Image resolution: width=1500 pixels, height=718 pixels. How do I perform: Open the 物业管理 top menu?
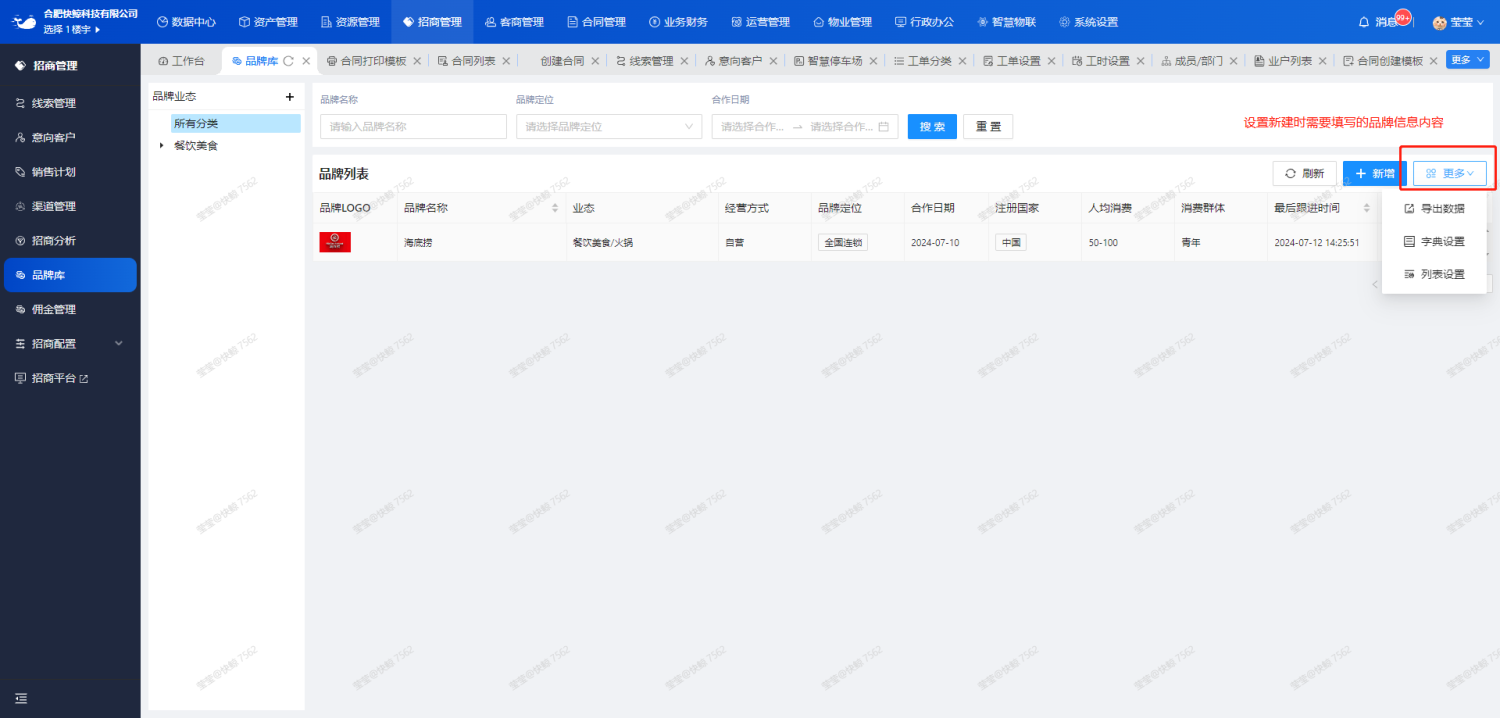(x=842, y=22)
